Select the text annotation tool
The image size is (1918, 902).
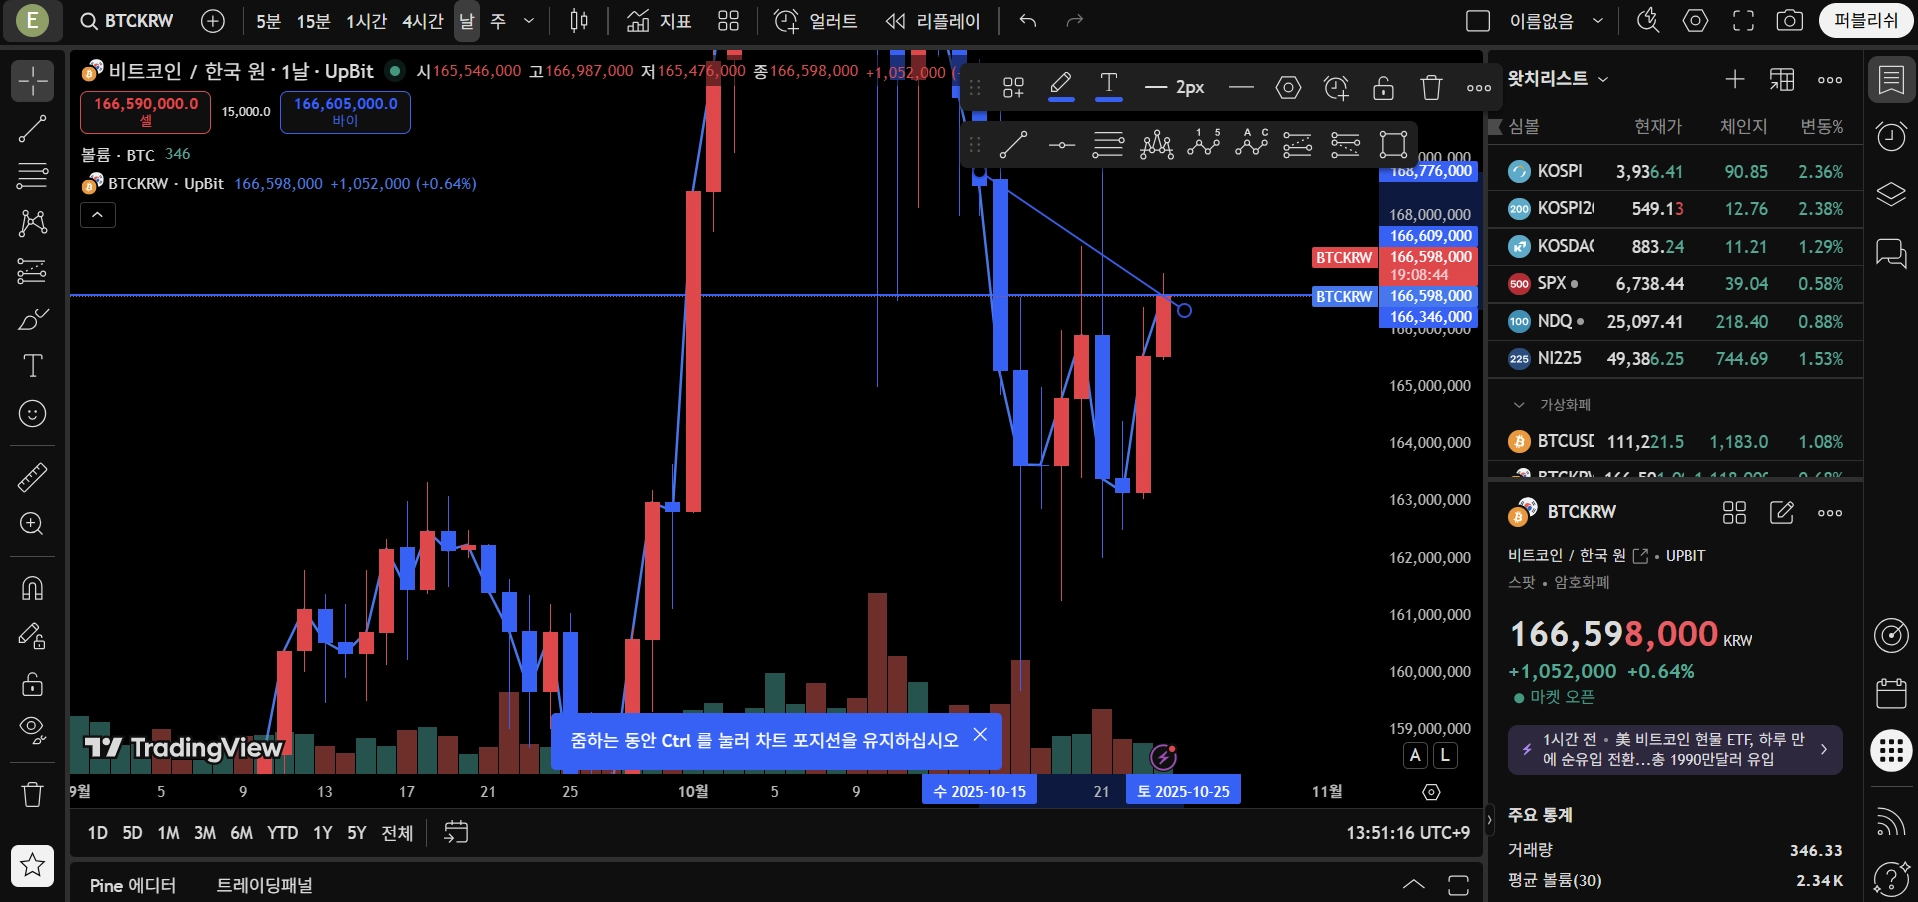point(32,366)
